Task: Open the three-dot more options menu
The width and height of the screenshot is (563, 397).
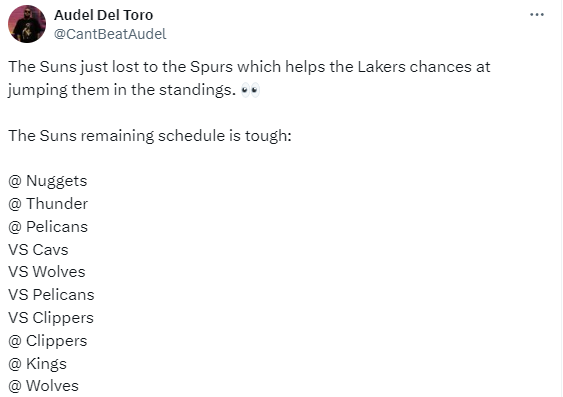Action: pos(537,15)
